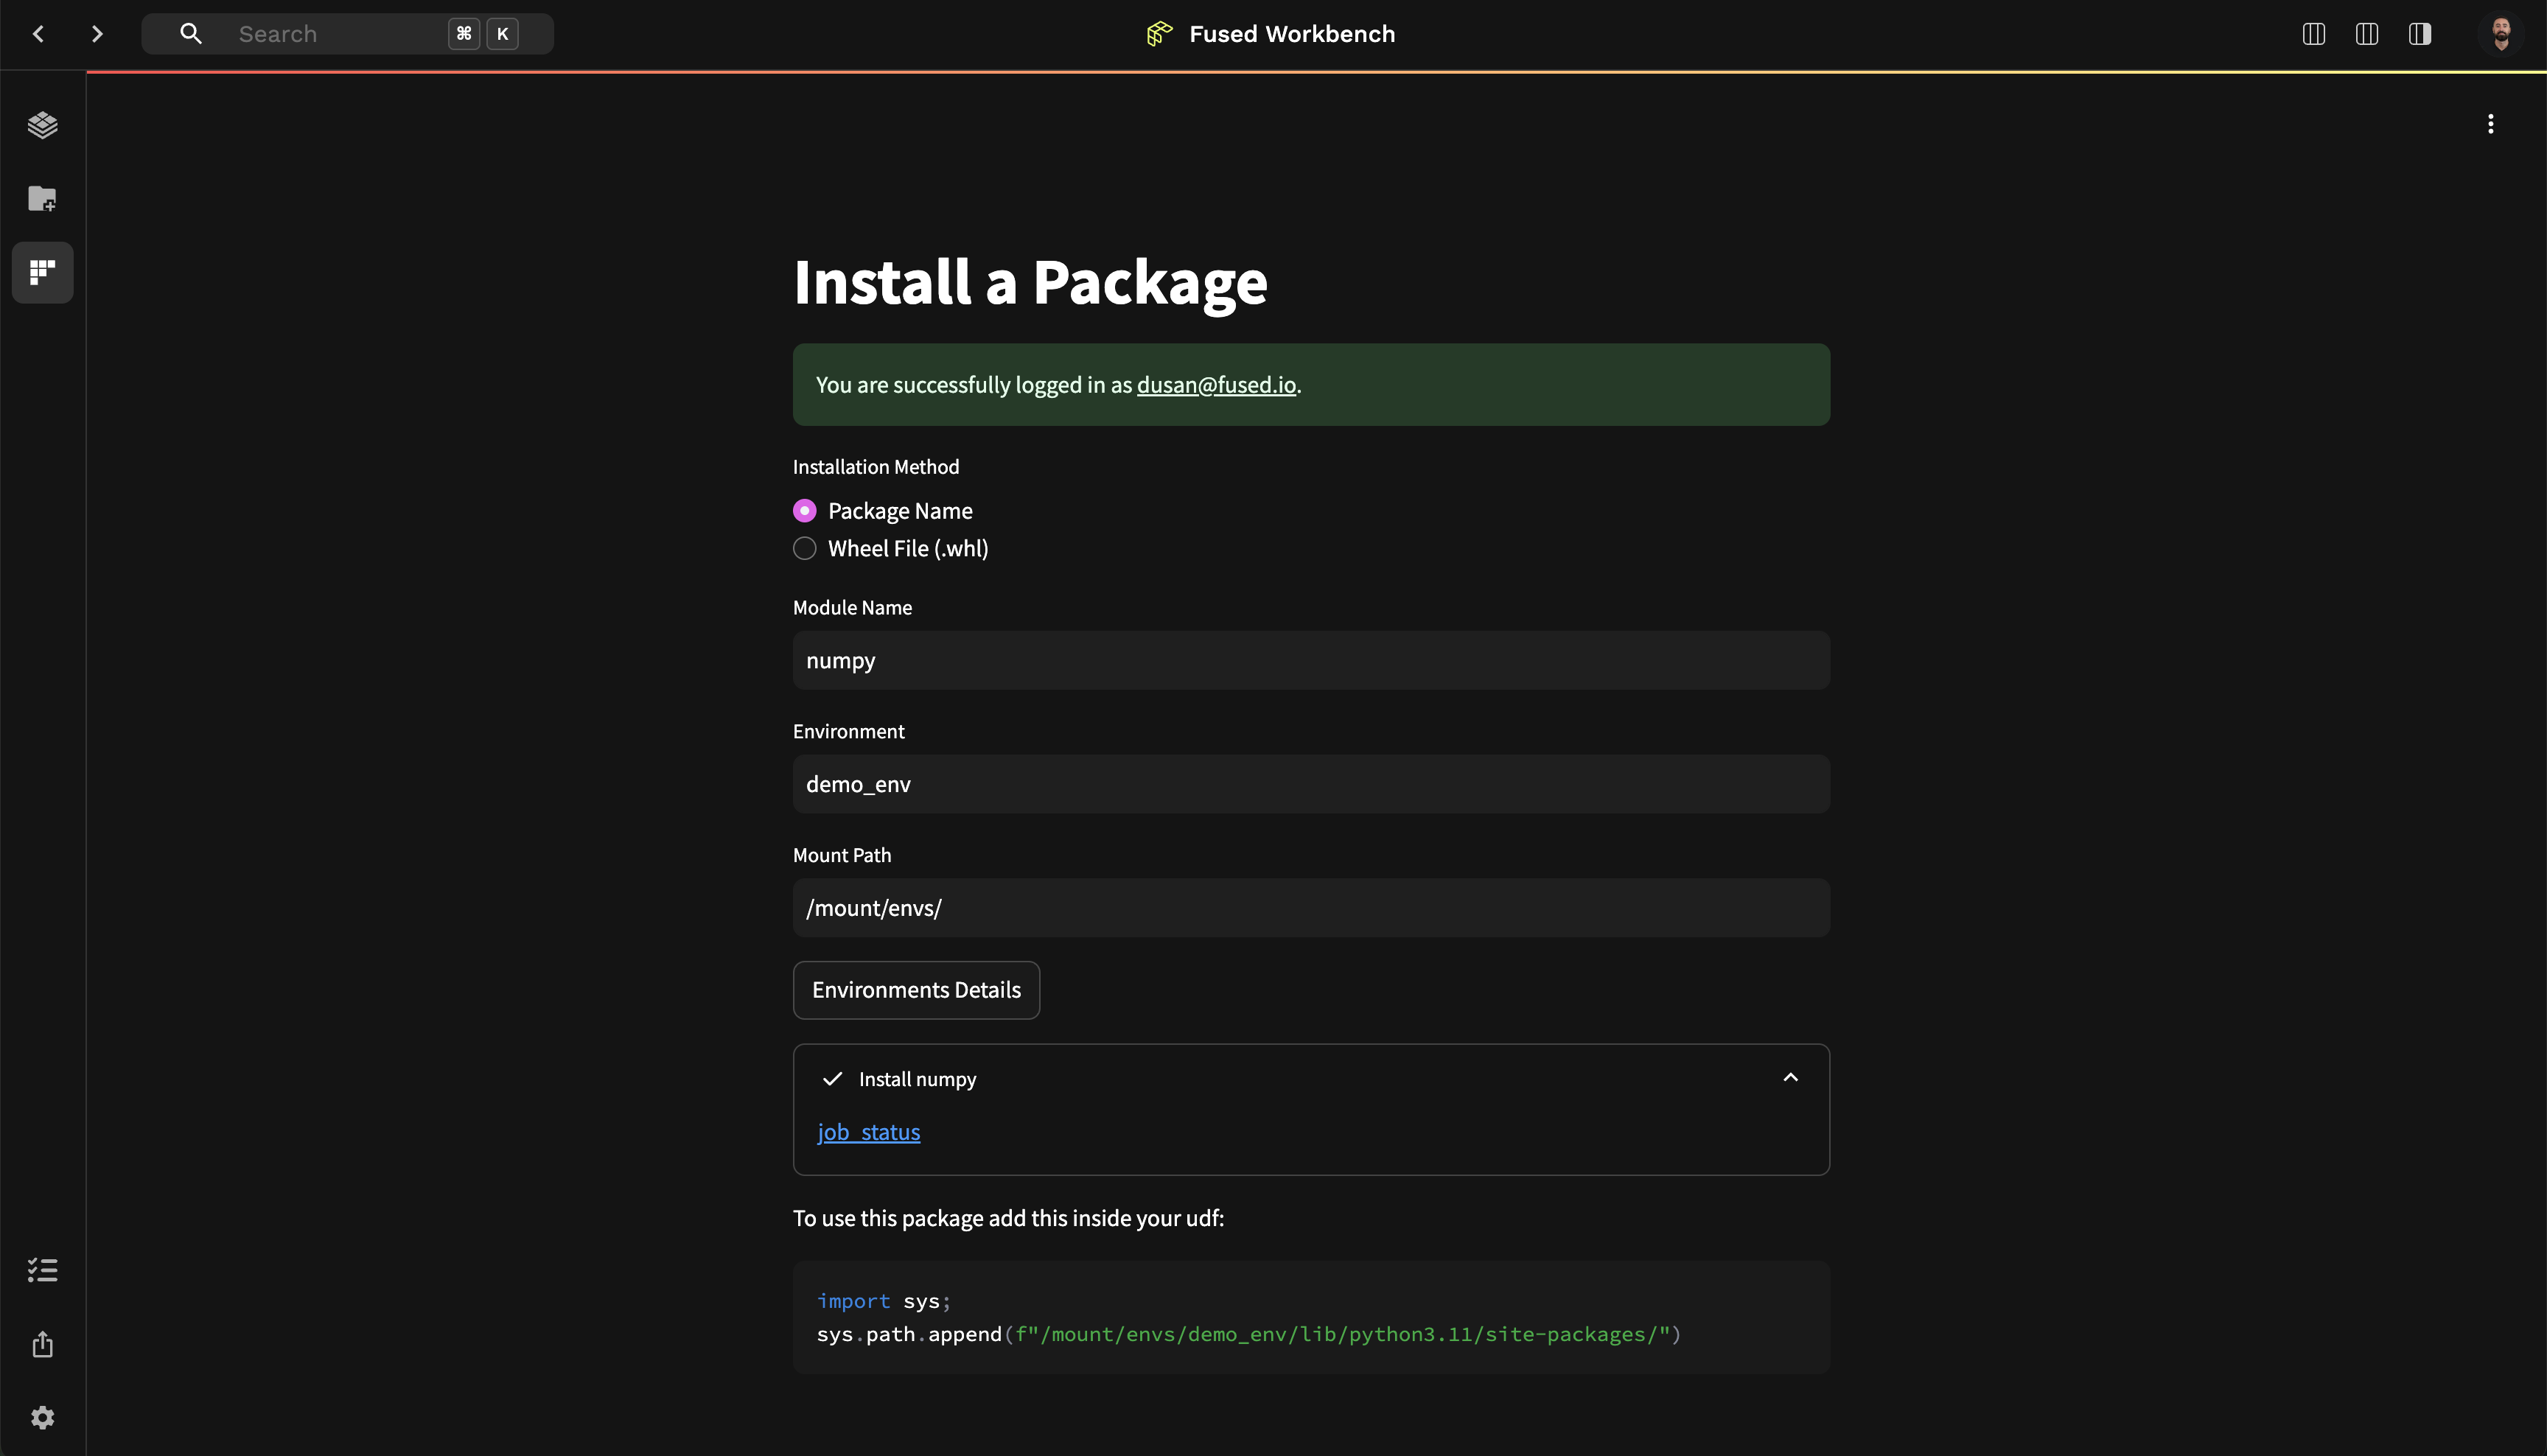Open the checklist jobs sidebar icon
2547x1456 pixels.
[x=42, y=1270]
